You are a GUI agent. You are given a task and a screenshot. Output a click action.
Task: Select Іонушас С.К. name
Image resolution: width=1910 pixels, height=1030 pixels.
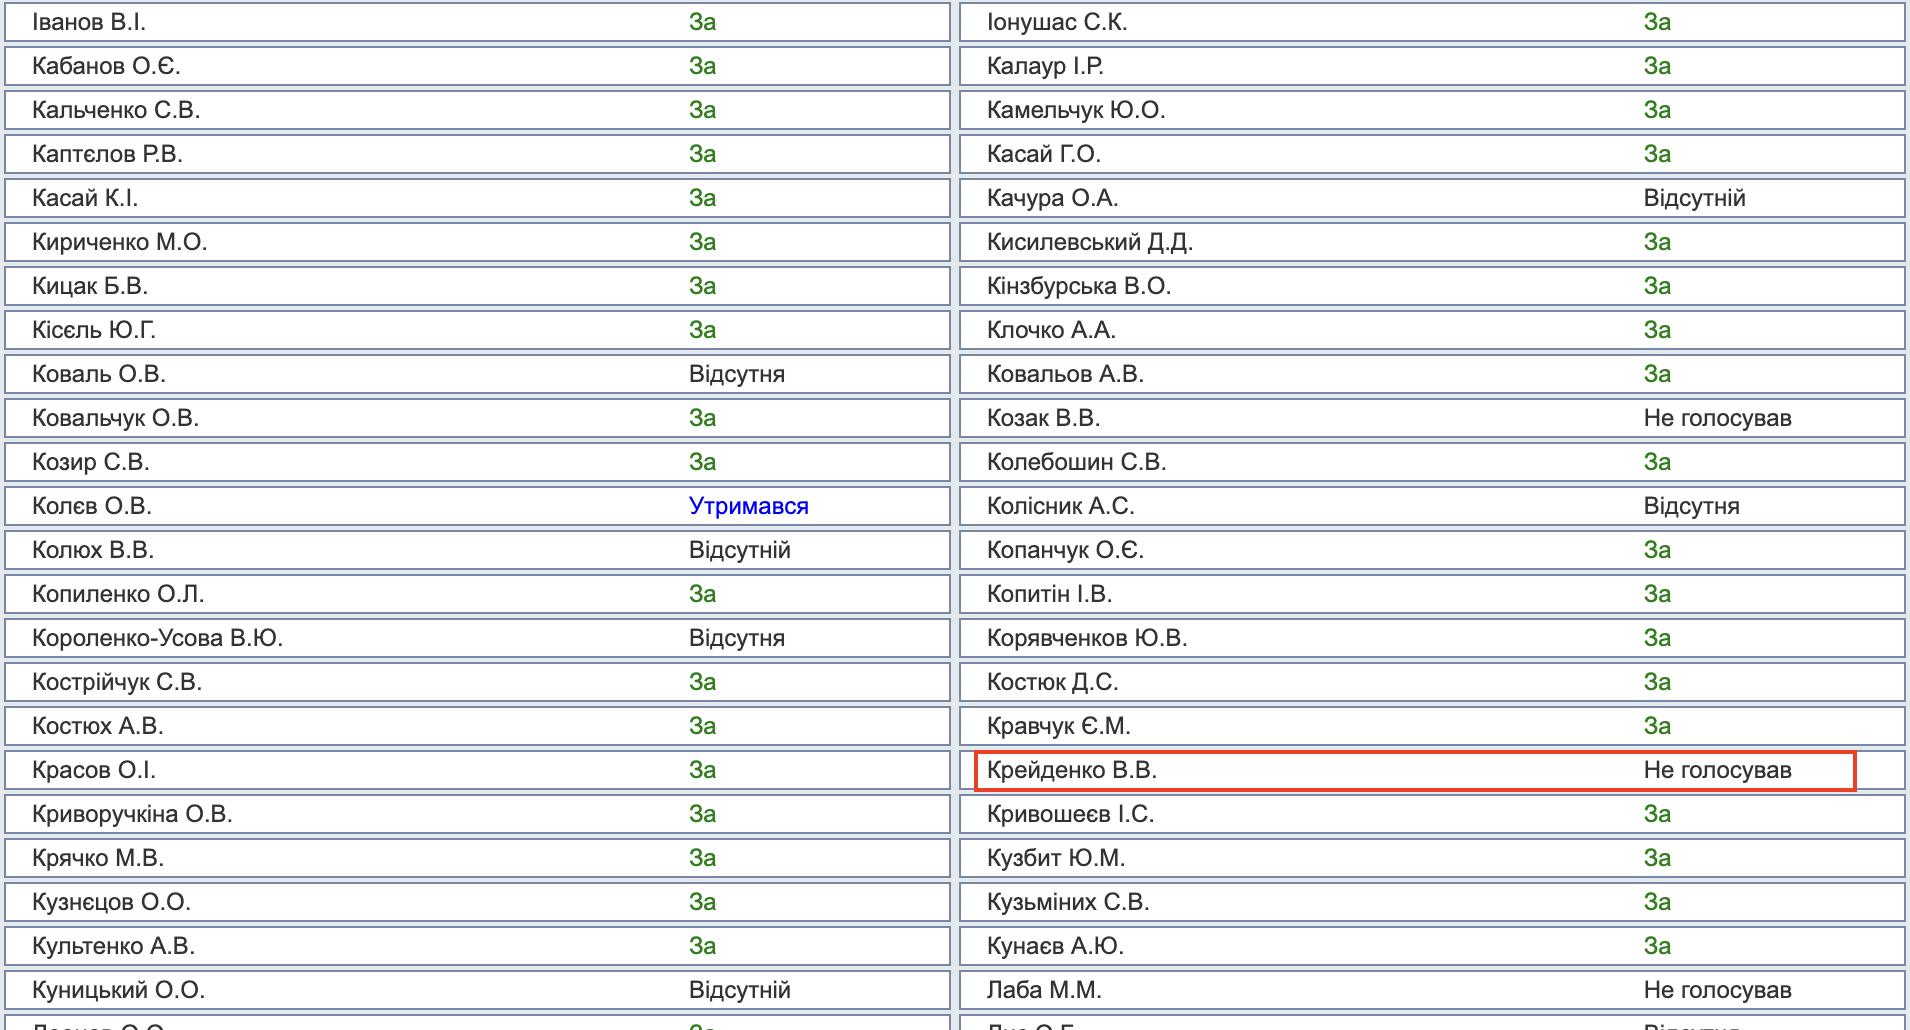[1057, 22]
